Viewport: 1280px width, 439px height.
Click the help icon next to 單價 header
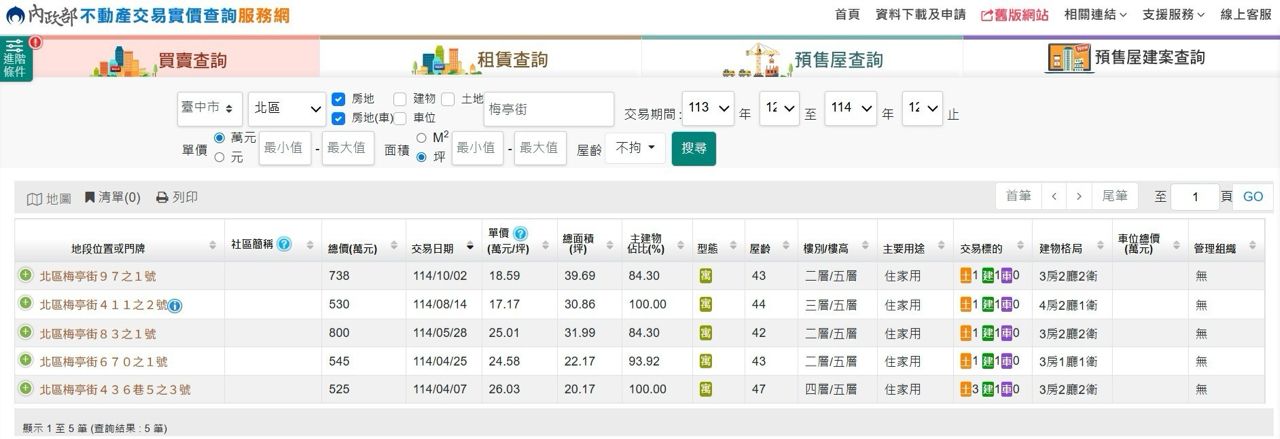[x=520, y=234]
